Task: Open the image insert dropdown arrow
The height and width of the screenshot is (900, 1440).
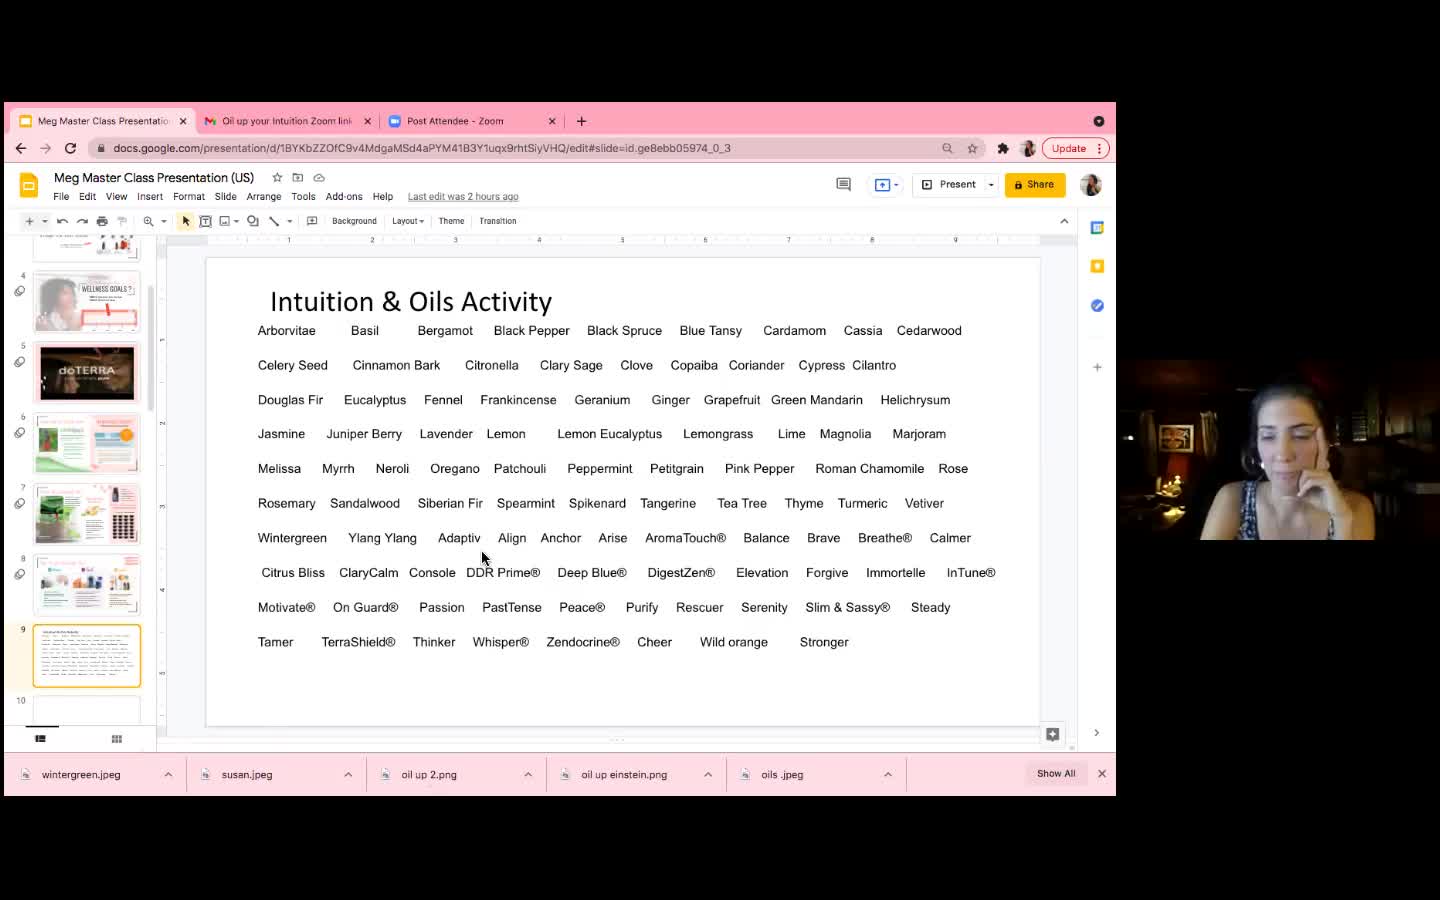Action: click(x=236, y=221)
